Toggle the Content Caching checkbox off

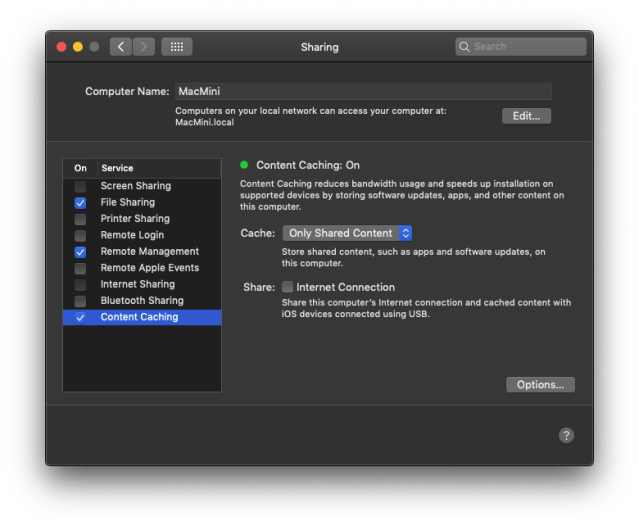[x=80, y=317]
